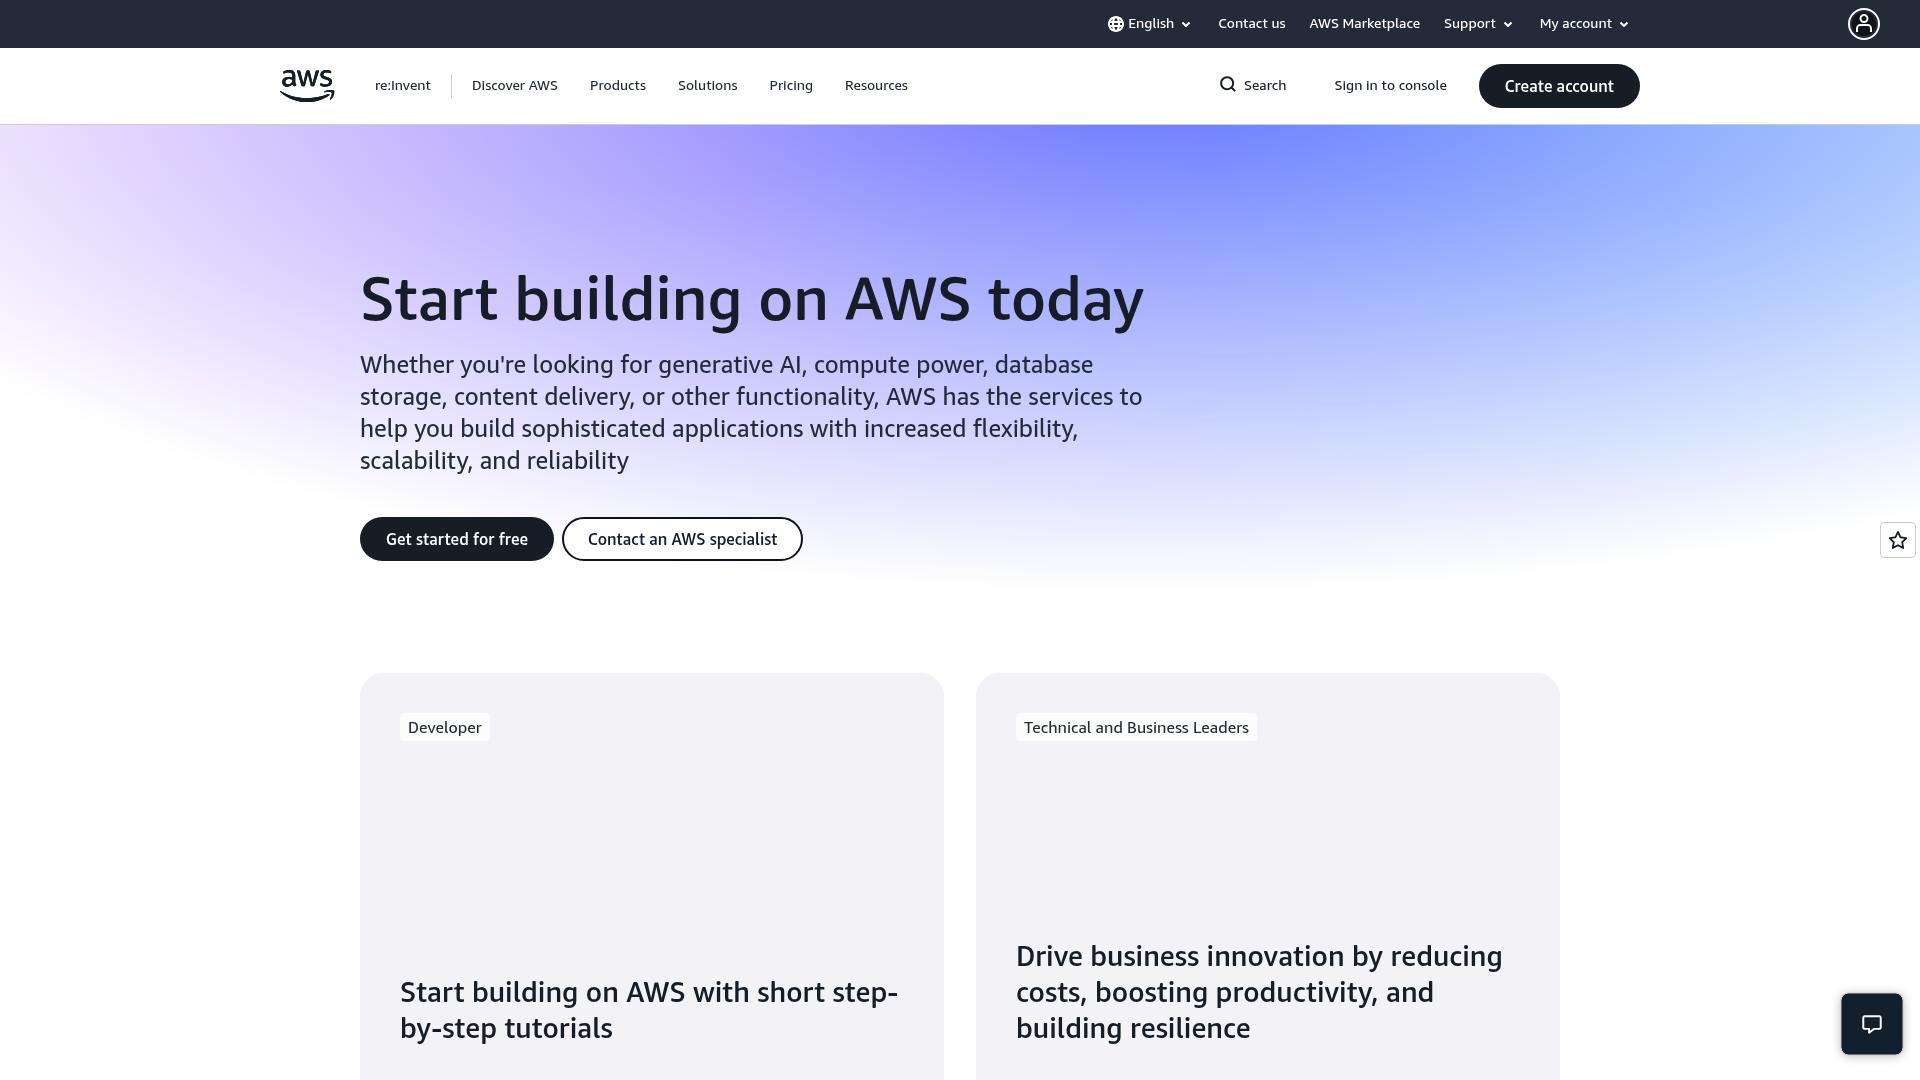The width and height of the screenshot is (1920, 1080).
Task: Open the chat widget icon
Action: [1872, 1024]
